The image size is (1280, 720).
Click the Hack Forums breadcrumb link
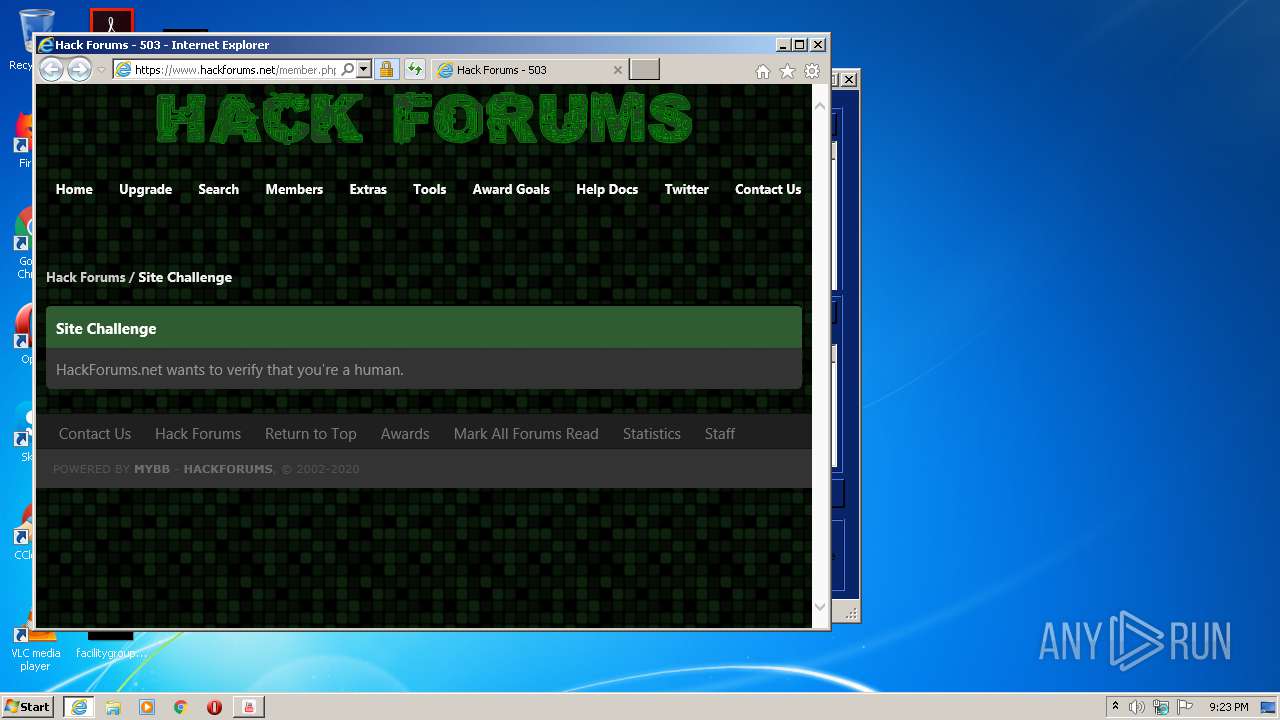(86, 277)
